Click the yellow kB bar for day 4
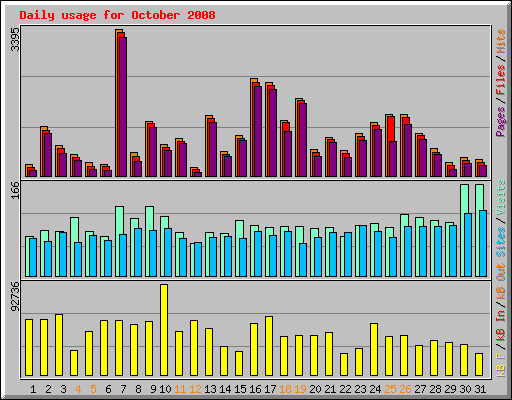 tap(74, 363)
